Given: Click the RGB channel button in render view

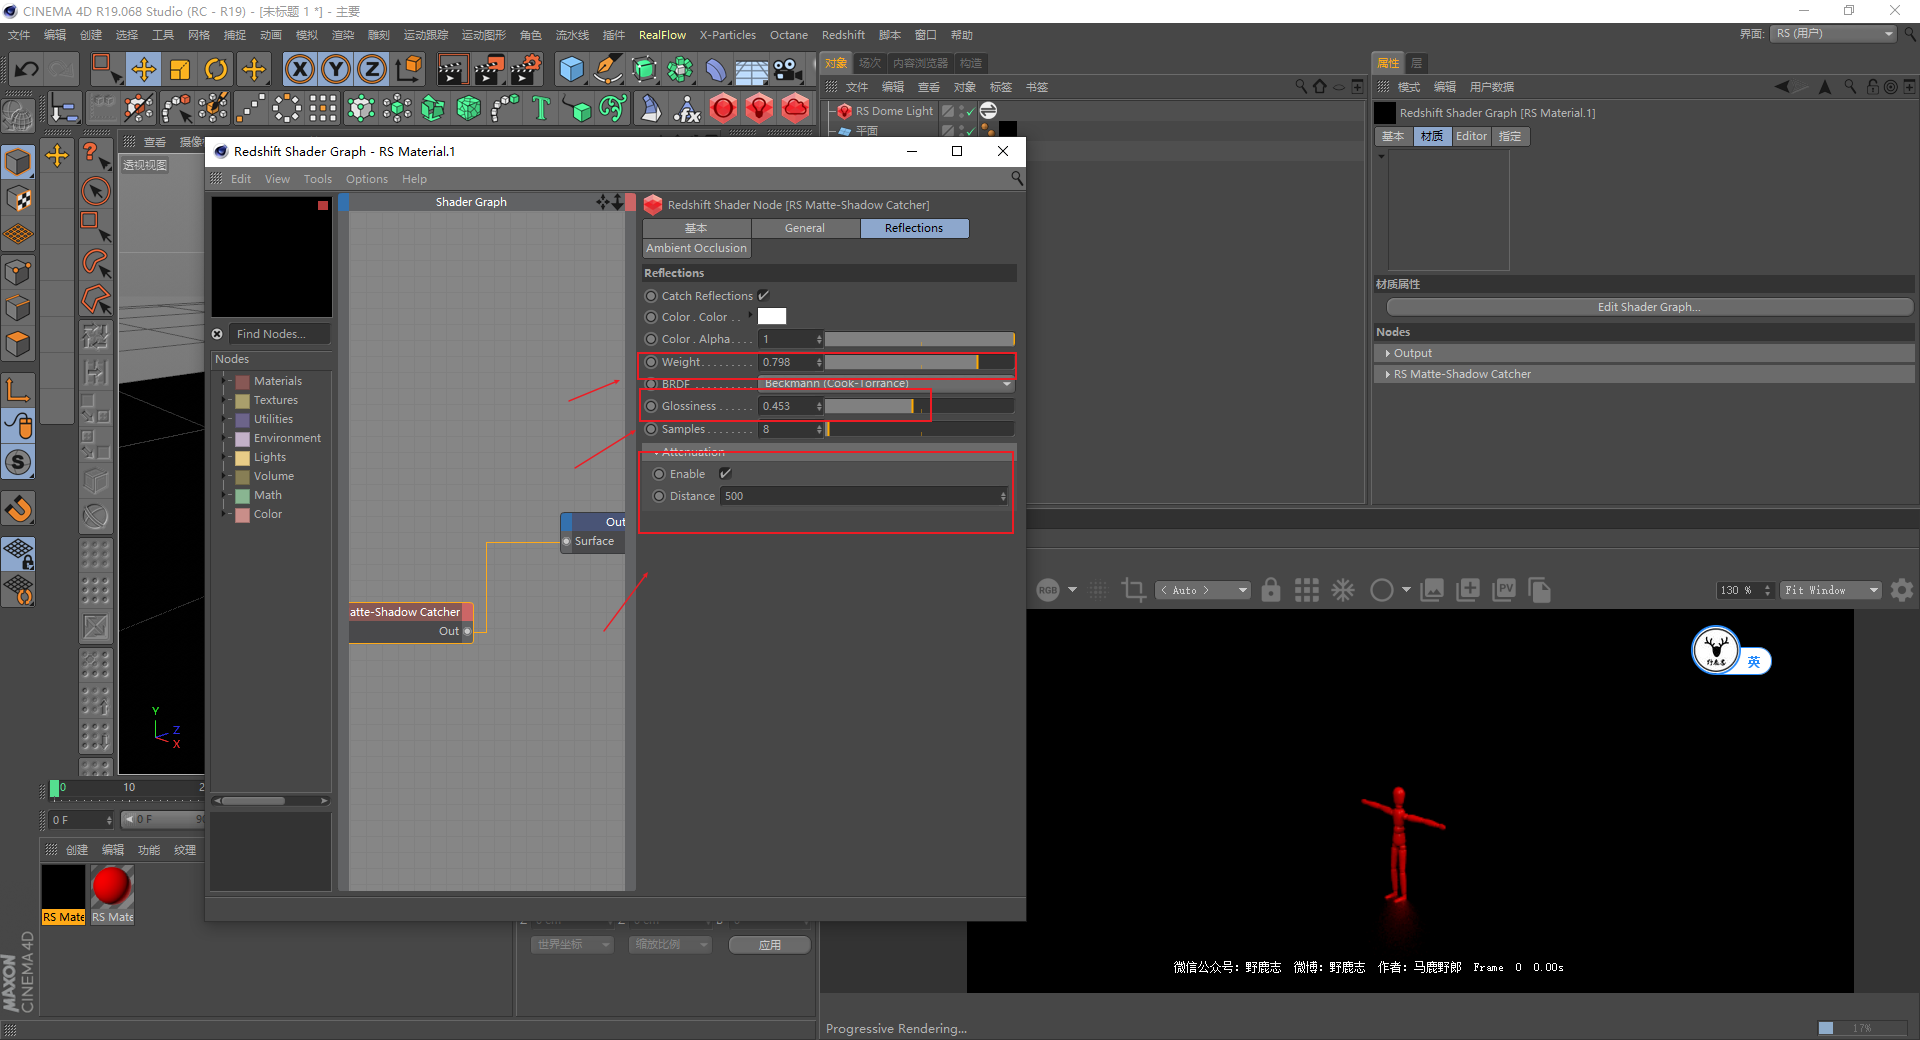Looking at the screenshot, I should [x=1048, y=590].
